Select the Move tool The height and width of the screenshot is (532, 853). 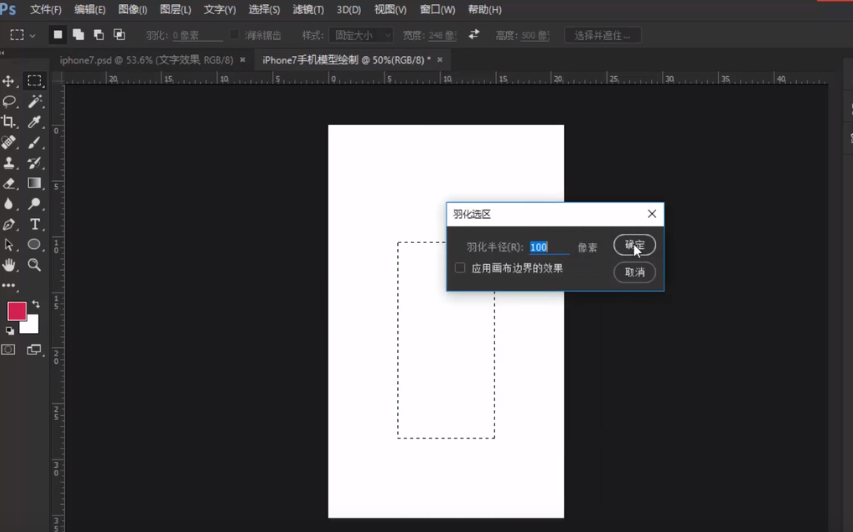[8, 81]
